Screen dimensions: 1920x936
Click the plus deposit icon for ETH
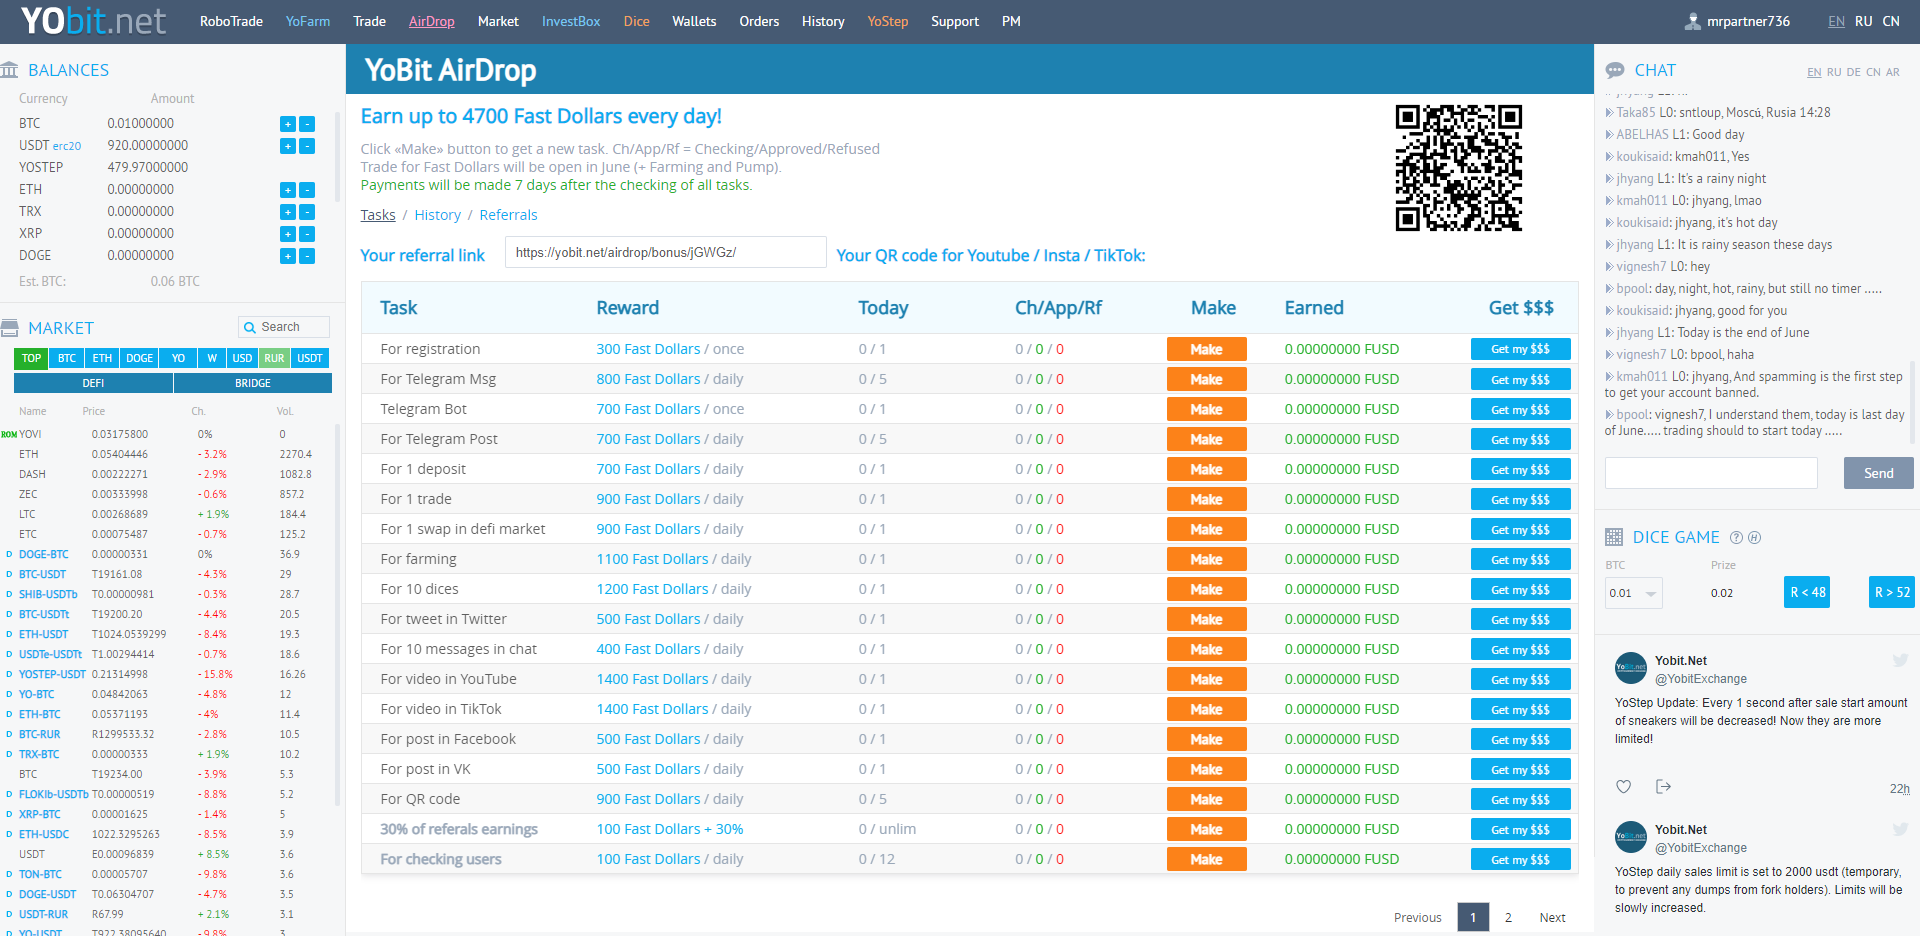tap(287, 190)
